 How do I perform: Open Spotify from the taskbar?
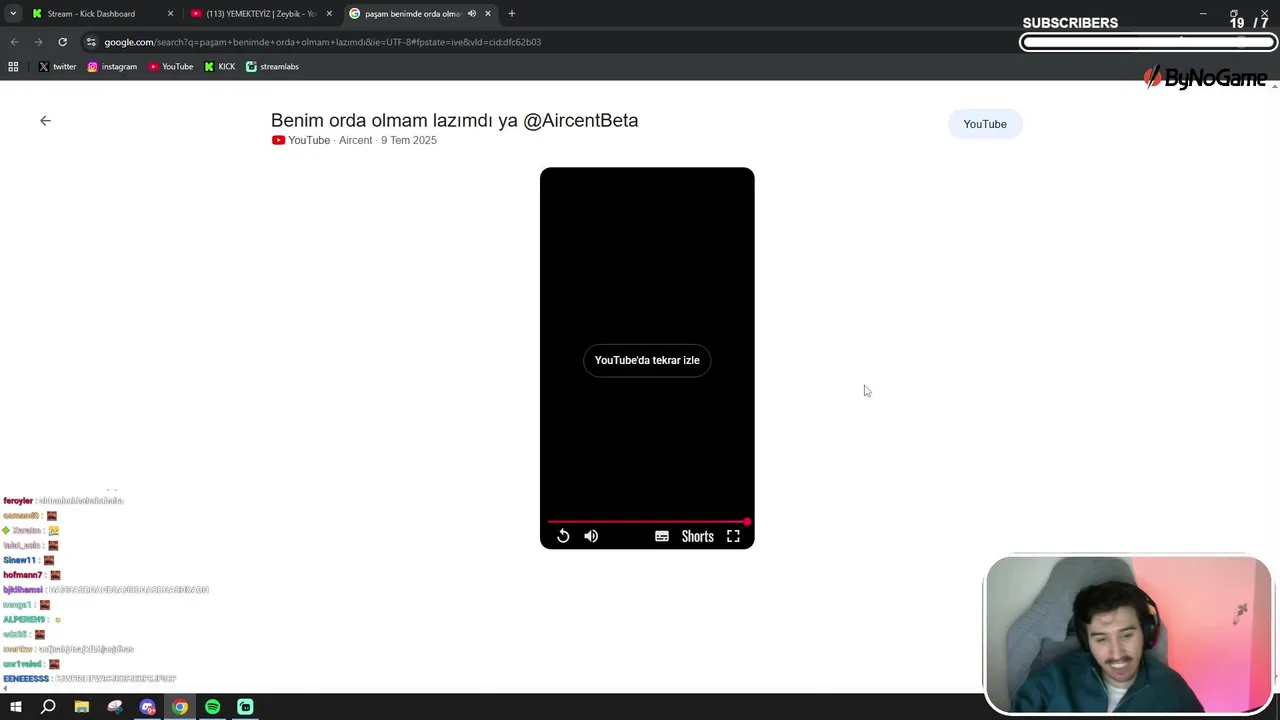213,707
